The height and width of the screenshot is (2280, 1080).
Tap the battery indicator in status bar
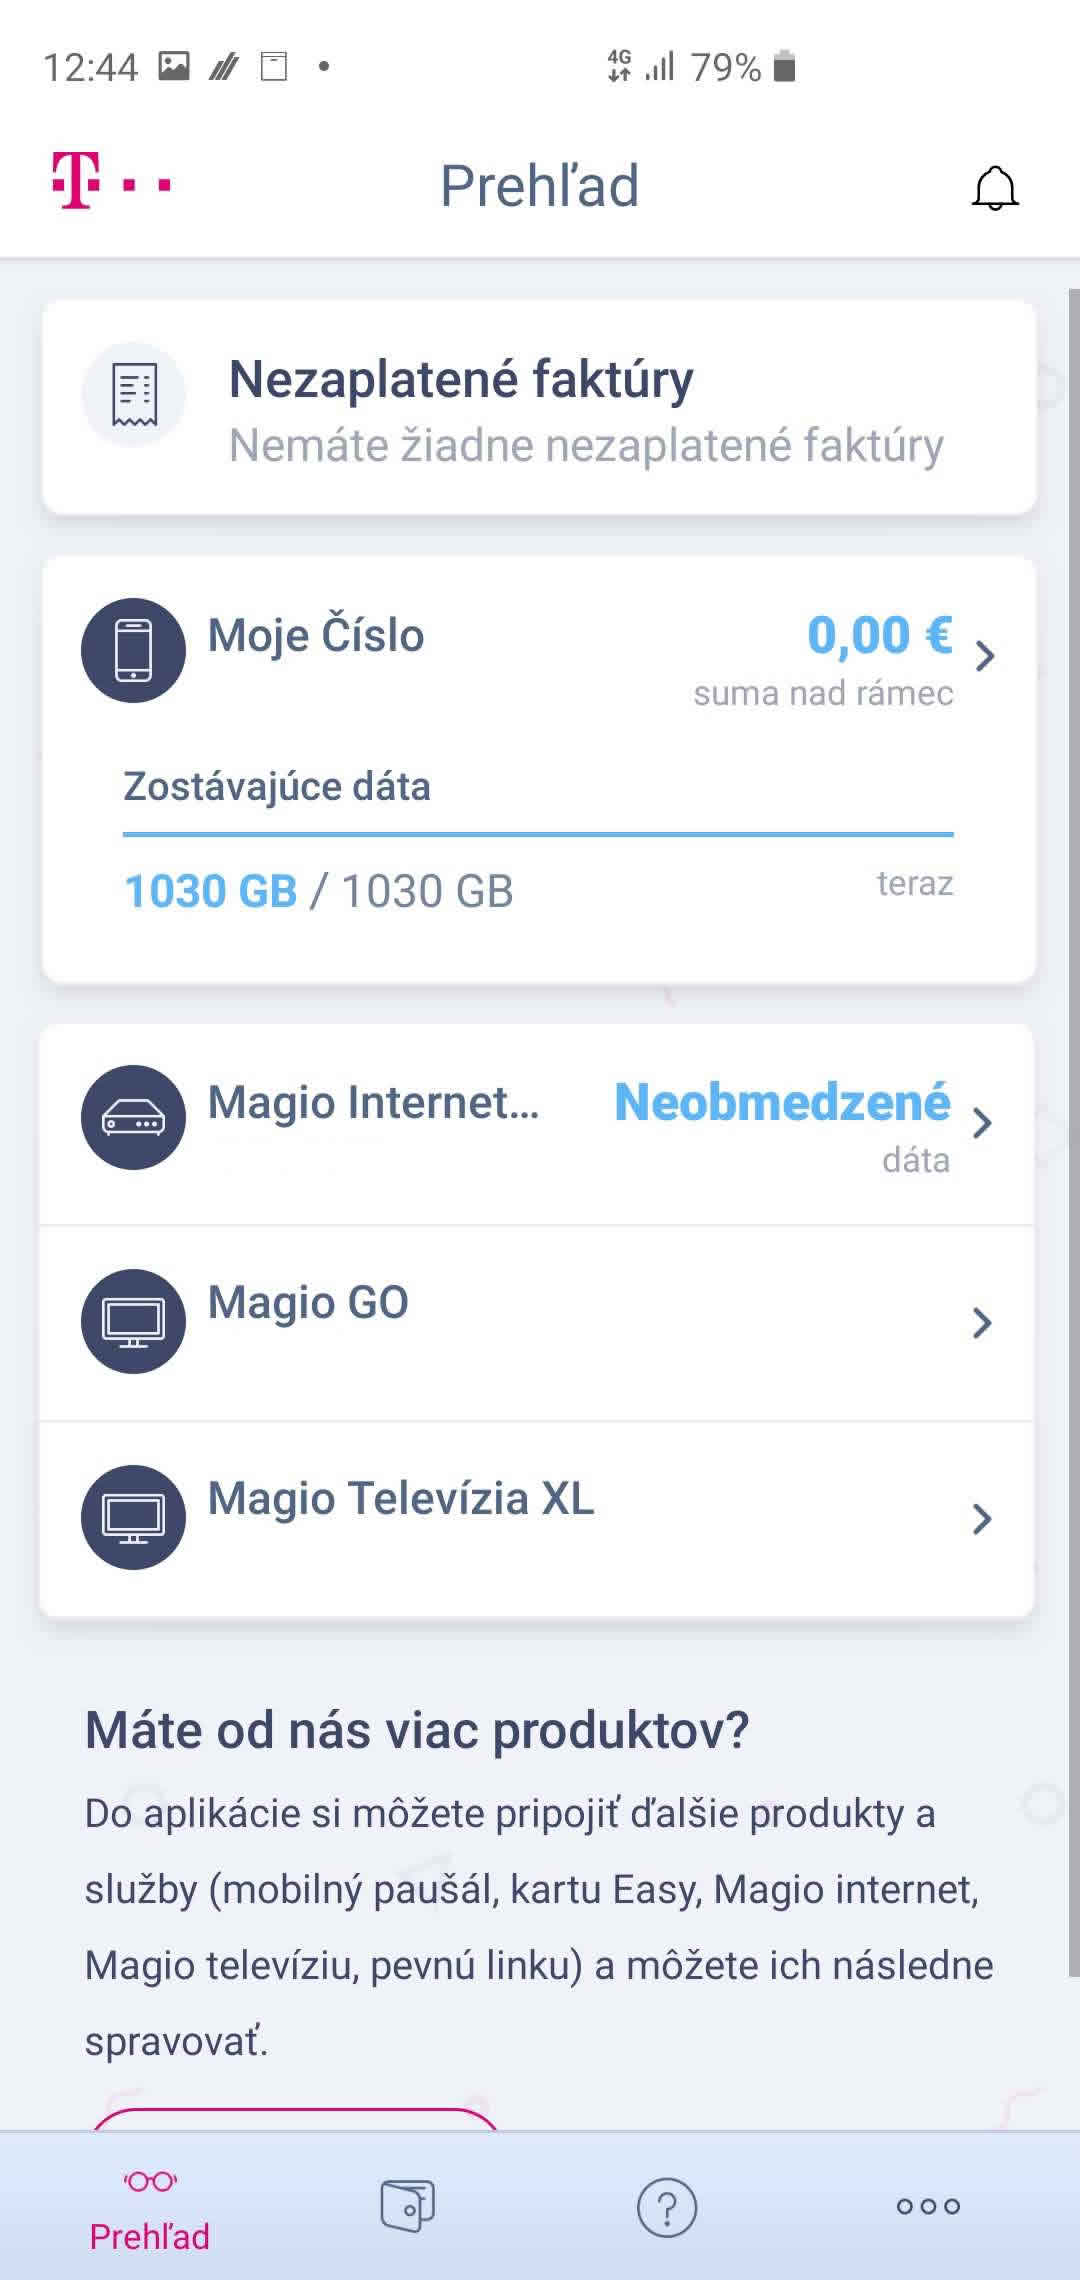(x=785, y=67)
